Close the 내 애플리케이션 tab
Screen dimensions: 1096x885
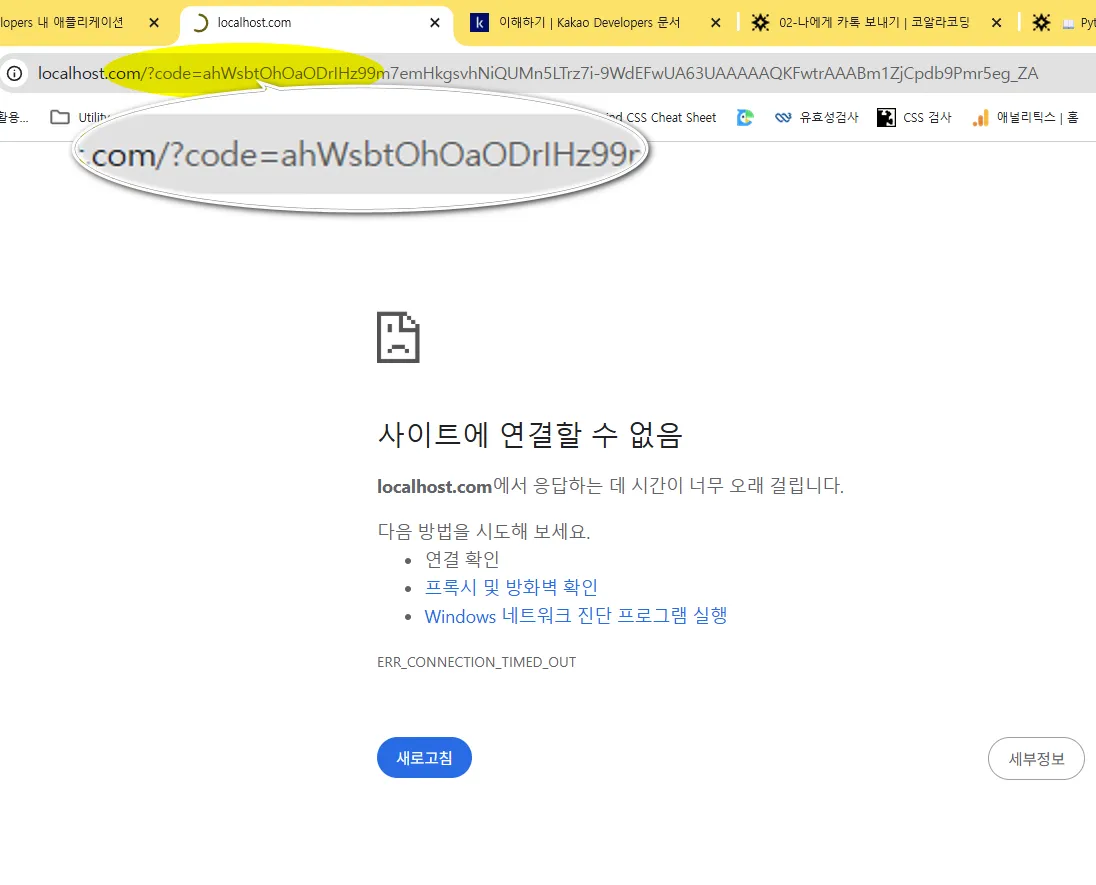point(154,22)
